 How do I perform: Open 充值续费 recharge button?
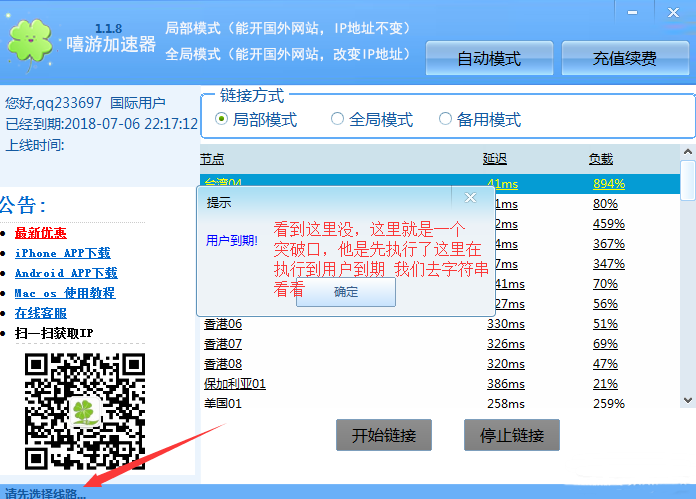point(625,59)
